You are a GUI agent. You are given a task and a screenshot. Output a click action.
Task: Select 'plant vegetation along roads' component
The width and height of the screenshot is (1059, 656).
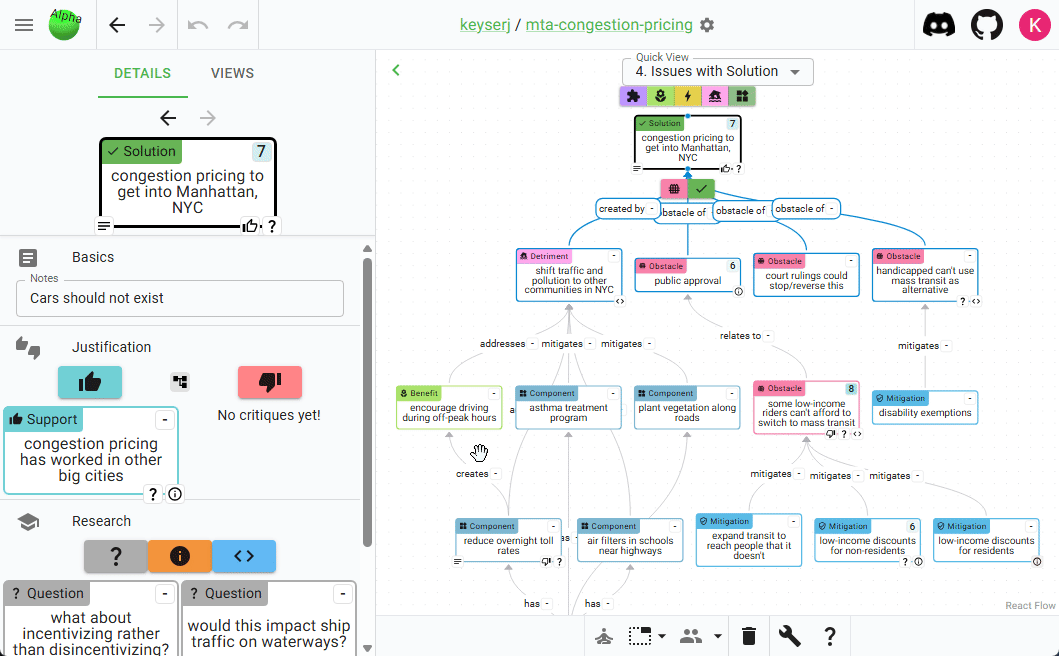(x=687, y=407)
